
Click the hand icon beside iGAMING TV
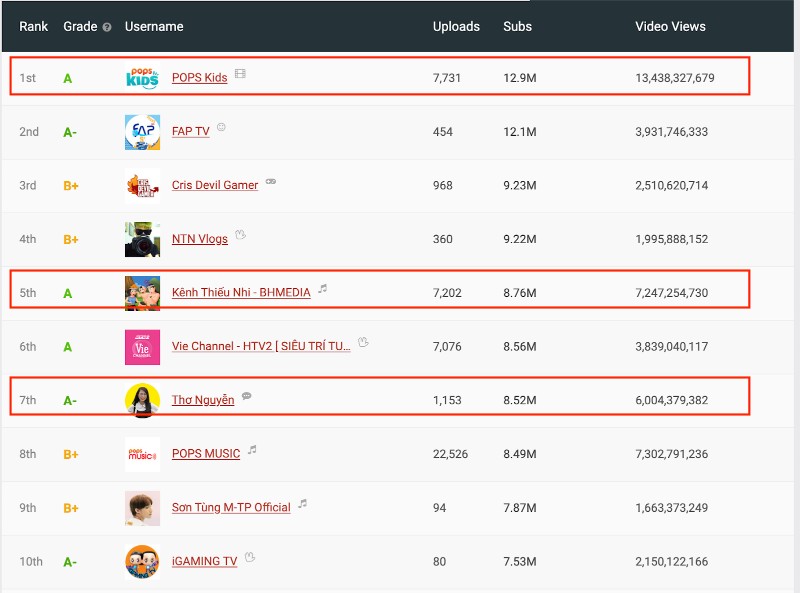pyautogui.click(x=249, y=557)
